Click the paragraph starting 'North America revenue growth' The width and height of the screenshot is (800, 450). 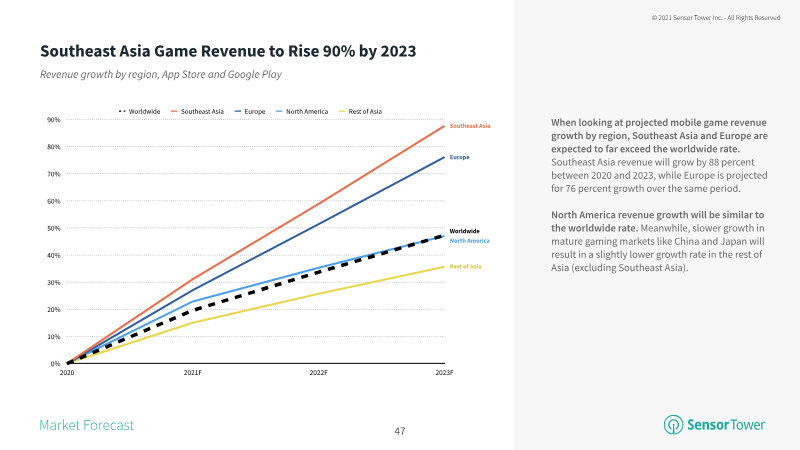[x=658, y=241]
